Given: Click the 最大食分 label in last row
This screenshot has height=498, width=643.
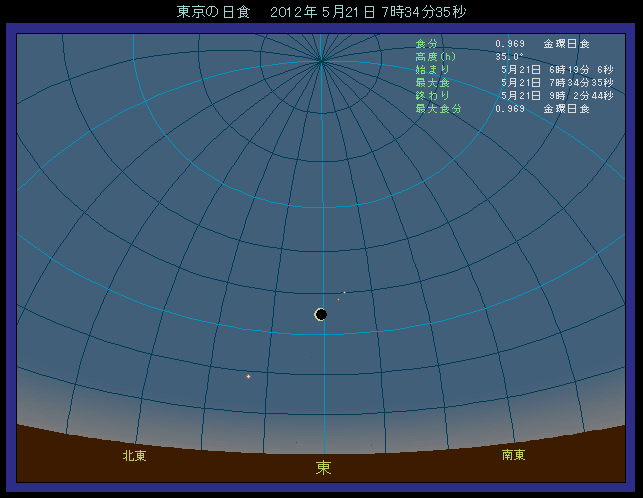Looking at the screenshot, I should tap(438, 108).
